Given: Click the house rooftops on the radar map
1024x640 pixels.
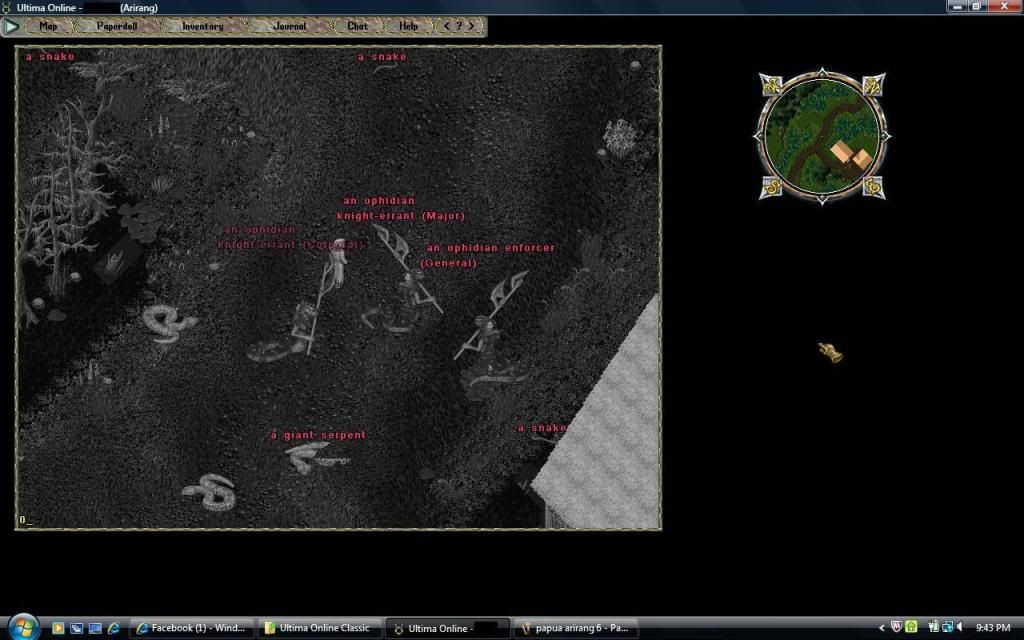Looking at the screenshot, I should pos(850,155).
